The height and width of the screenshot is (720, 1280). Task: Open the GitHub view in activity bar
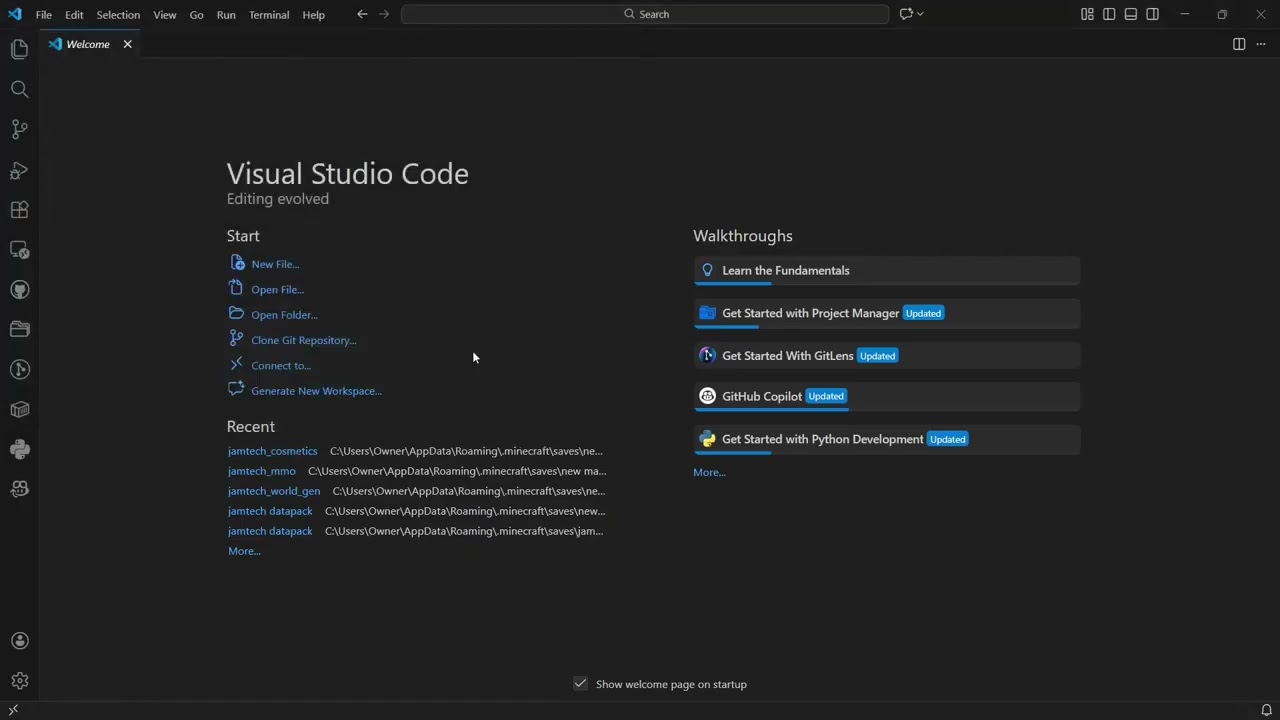click(19, 290)
